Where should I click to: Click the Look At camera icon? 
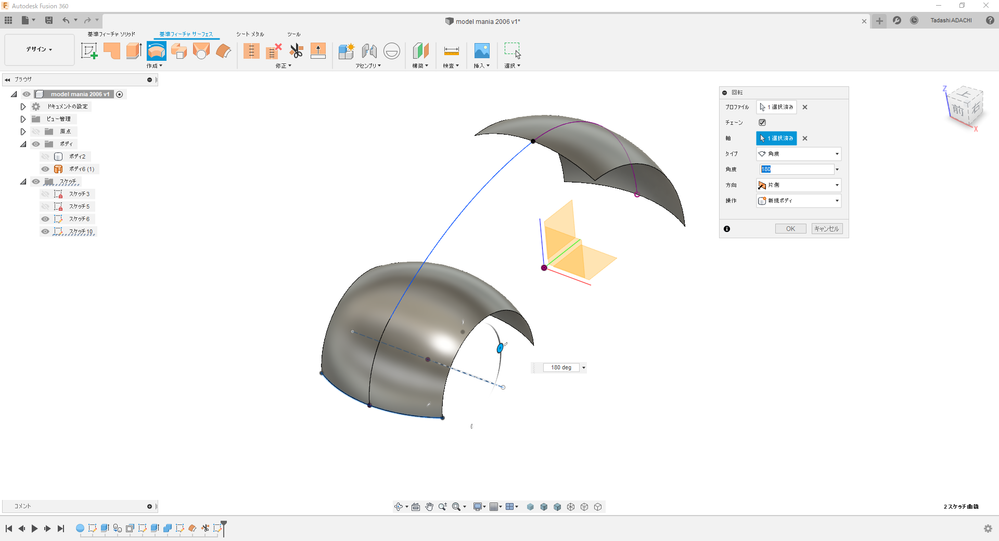(415, 507)
